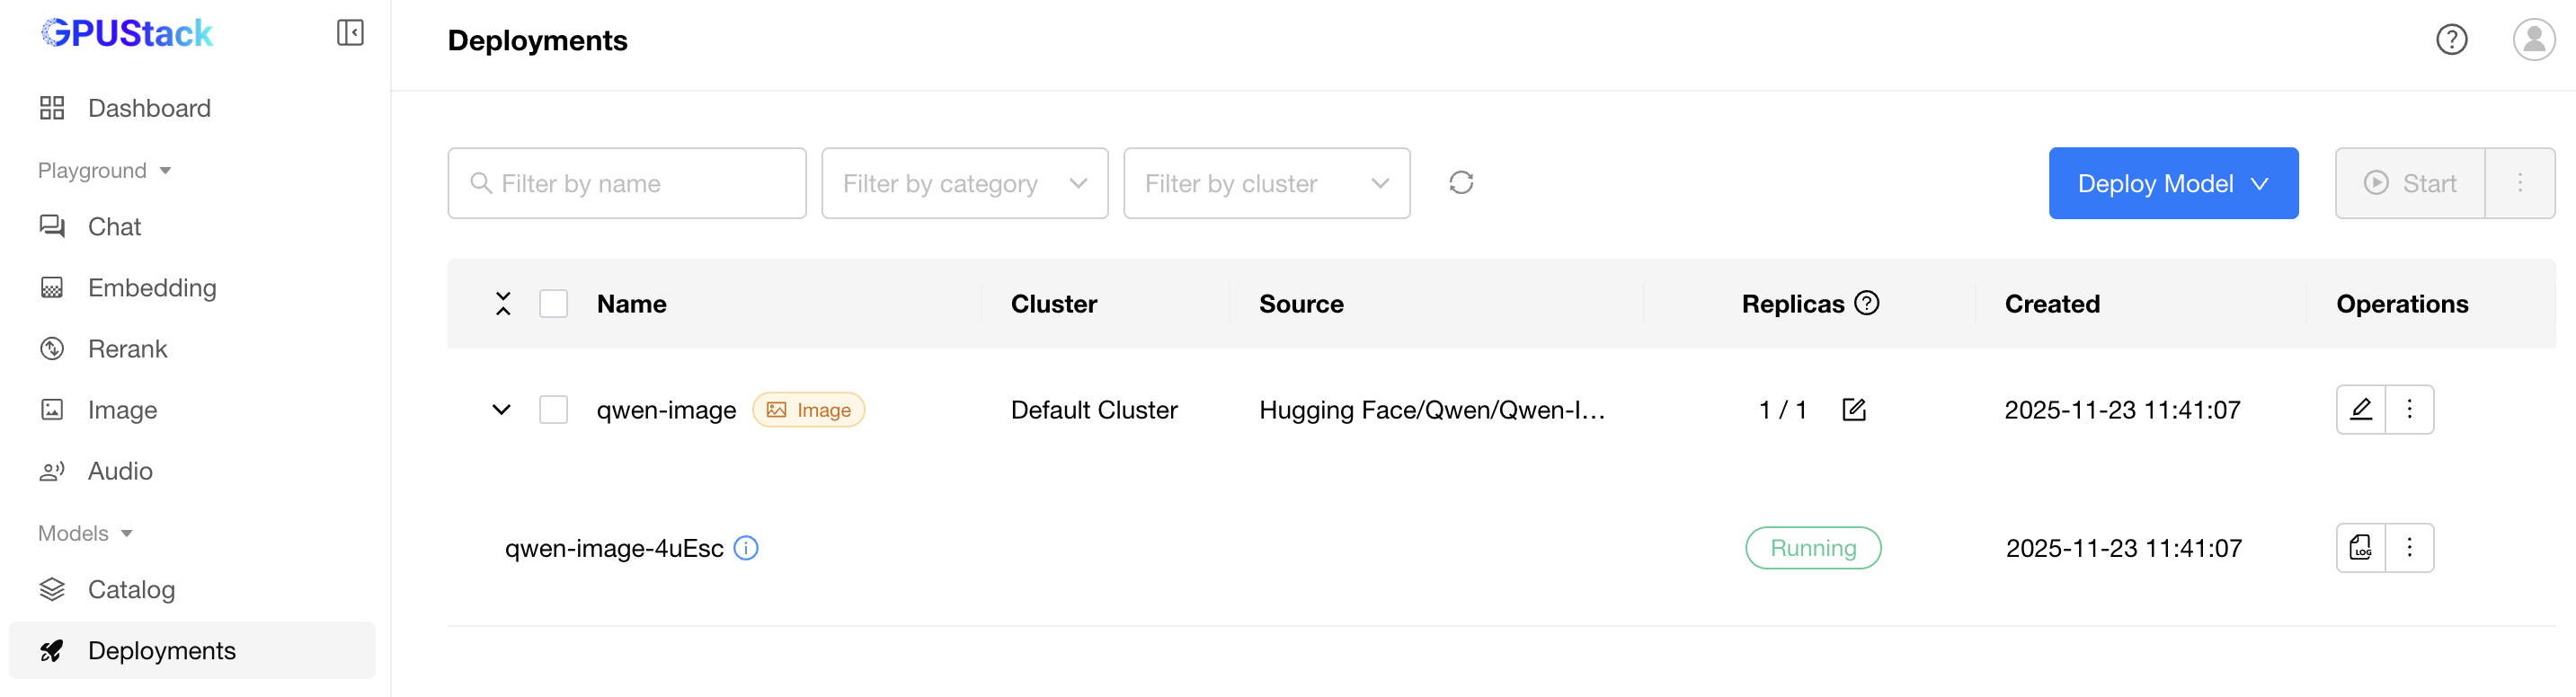Open the user avatar menu
The height and width of the screenshot is (697, 2576).
(x=2533, y=40)
